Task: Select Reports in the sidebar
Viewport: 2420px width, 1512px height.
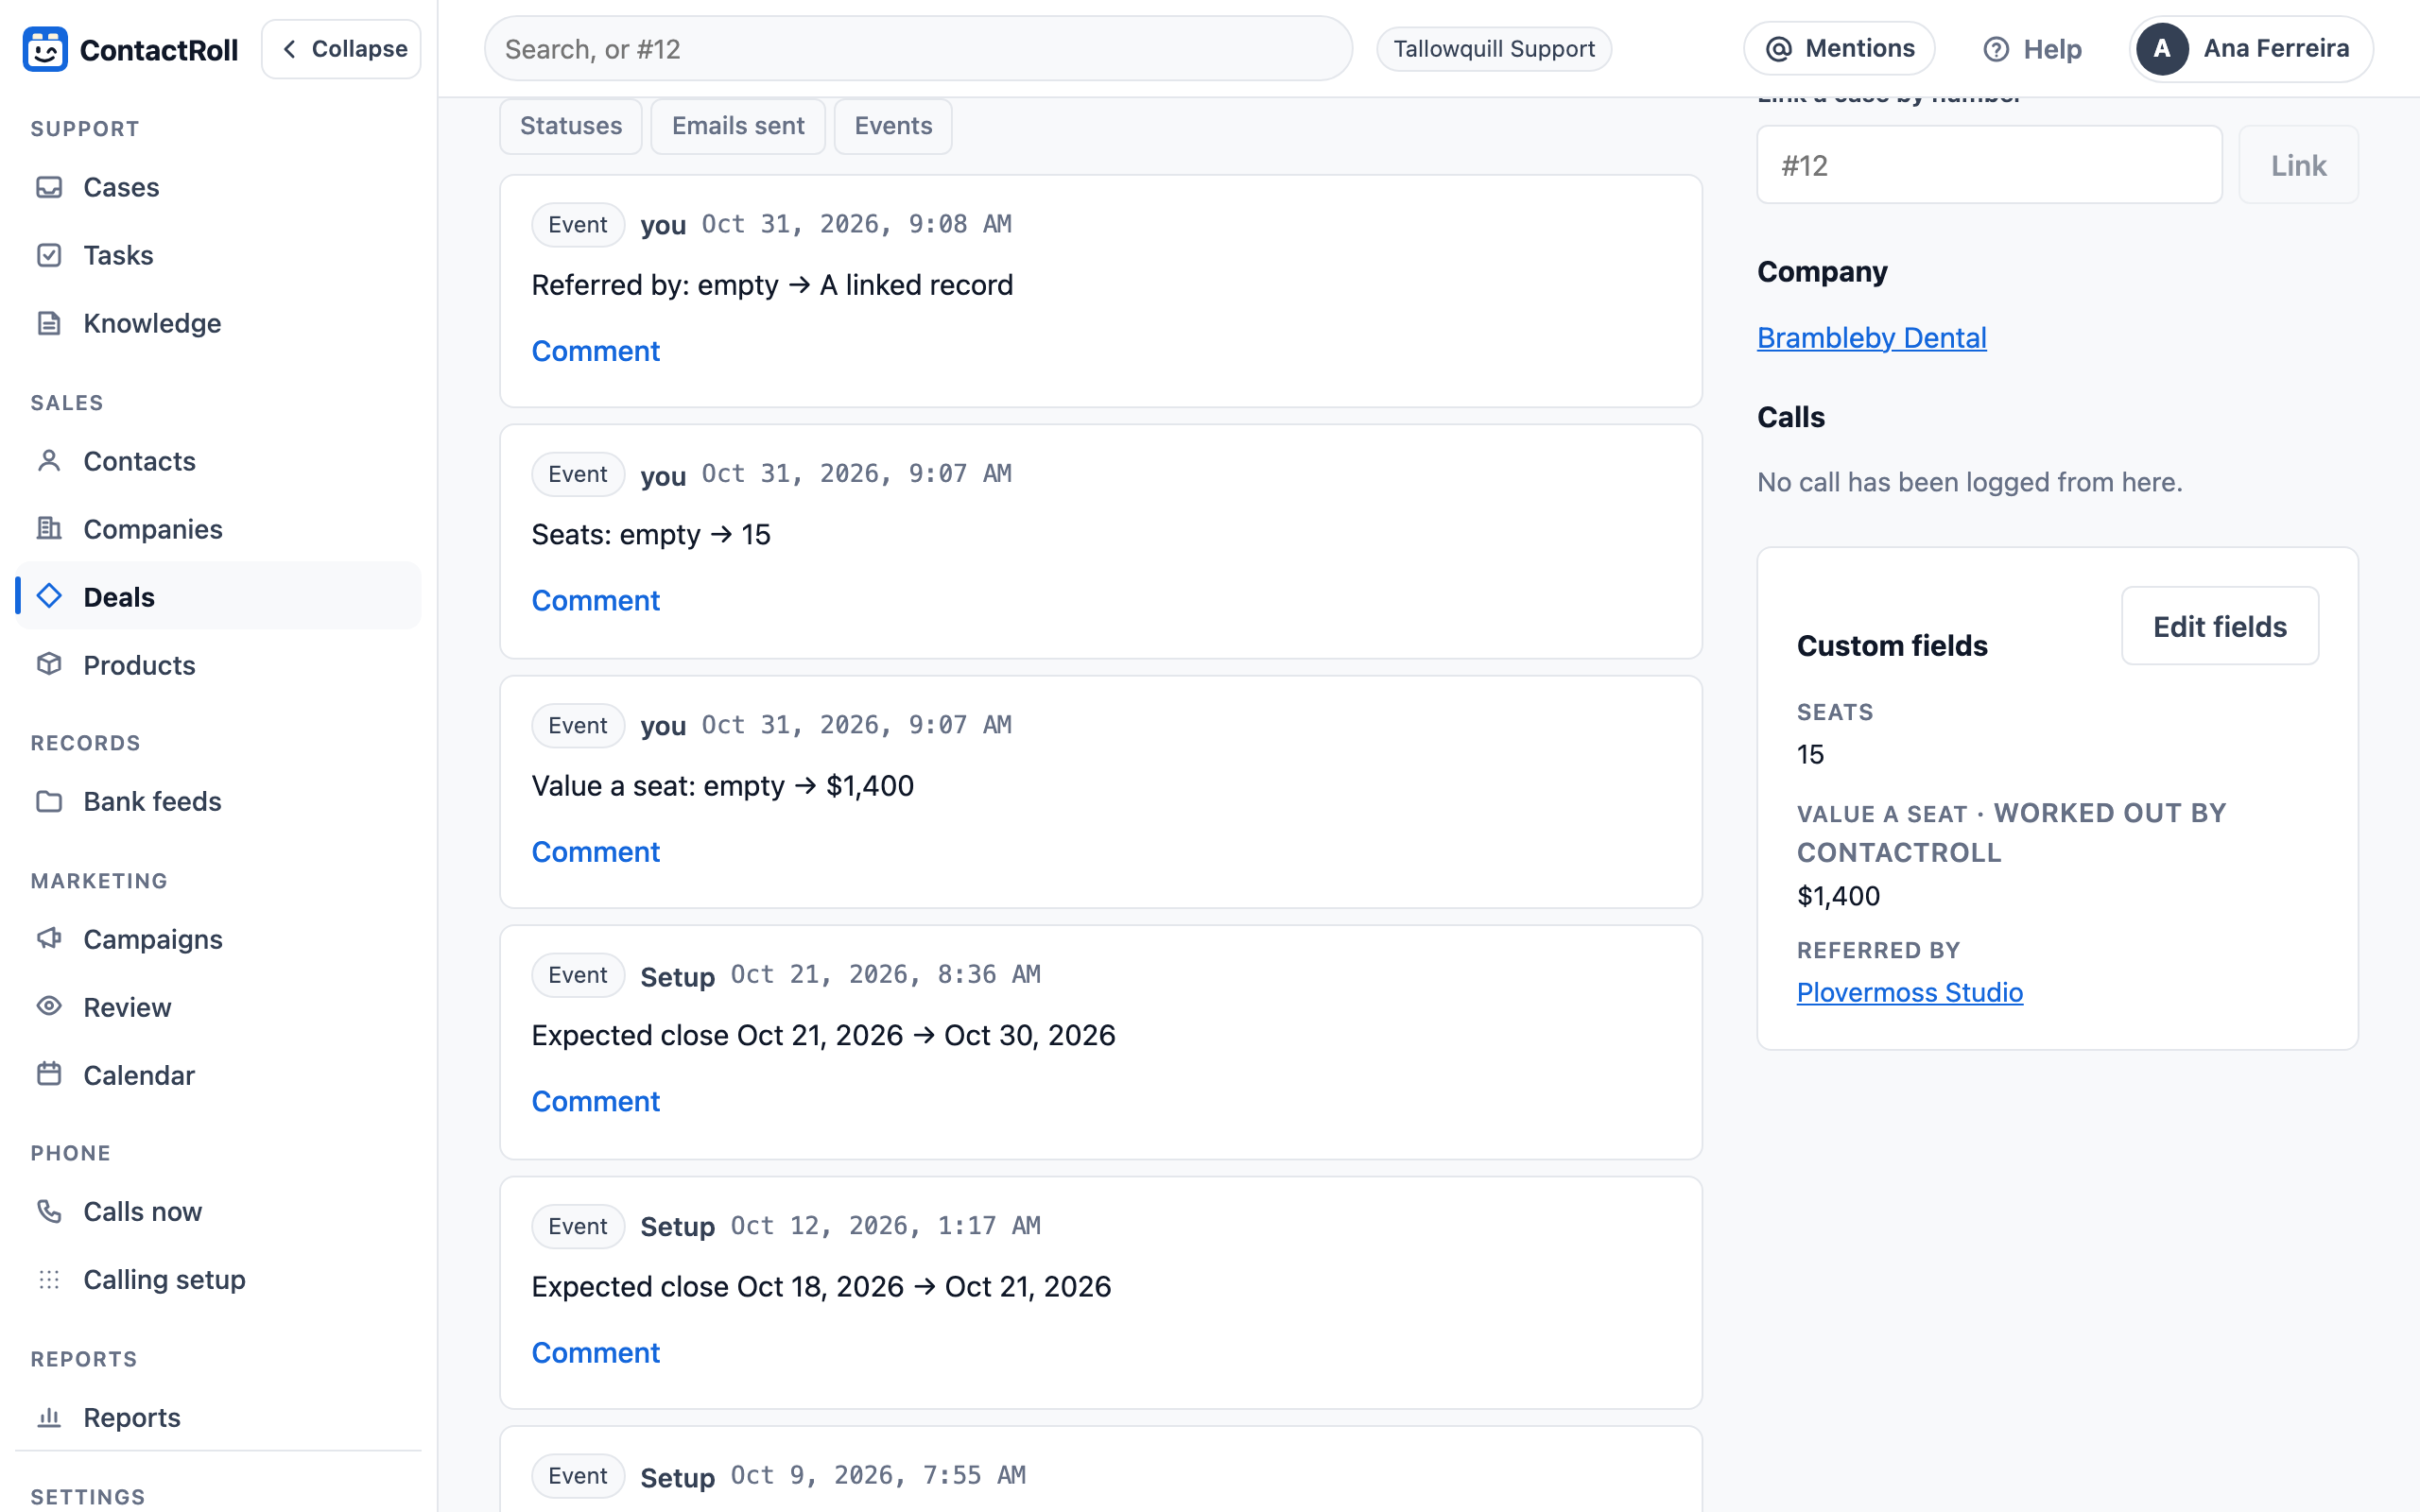Action: point(218,1417)
